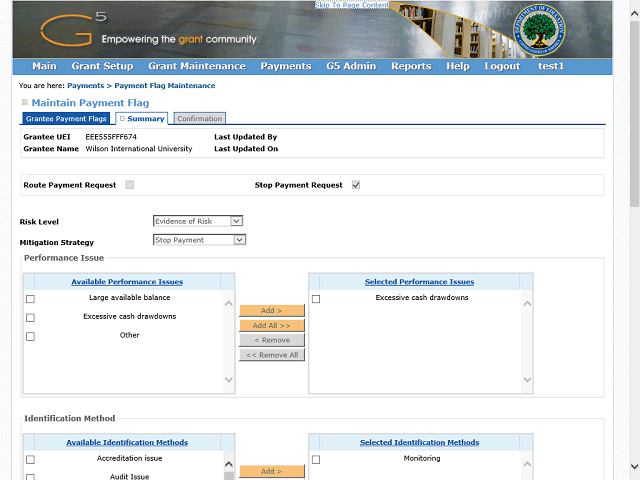The image size is (640, 480).
Task: Click page scrollbar up arrow
Action: pos(634,6)
